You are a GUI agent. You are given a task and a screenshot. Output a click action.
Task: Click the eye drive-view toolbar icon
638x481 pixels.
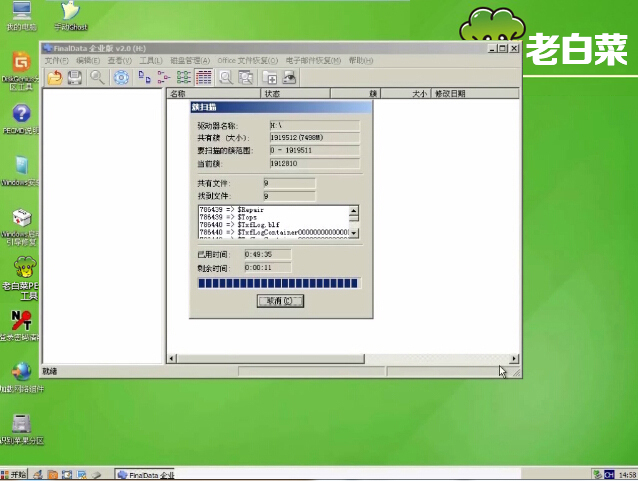point(289,77)
